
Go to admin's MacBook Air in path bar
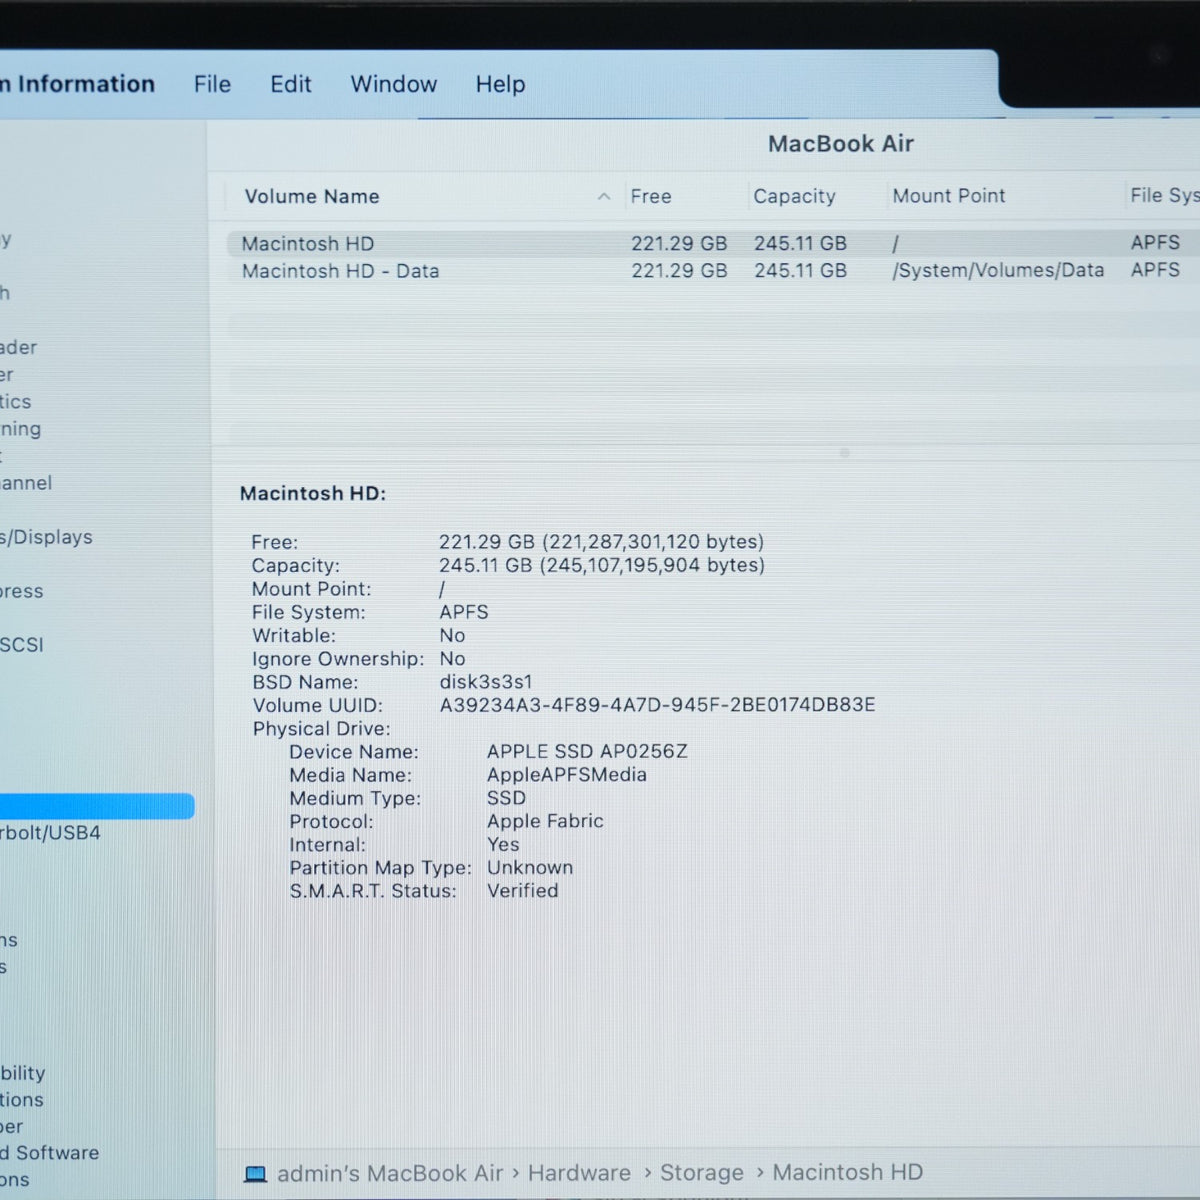[390, 1173]
